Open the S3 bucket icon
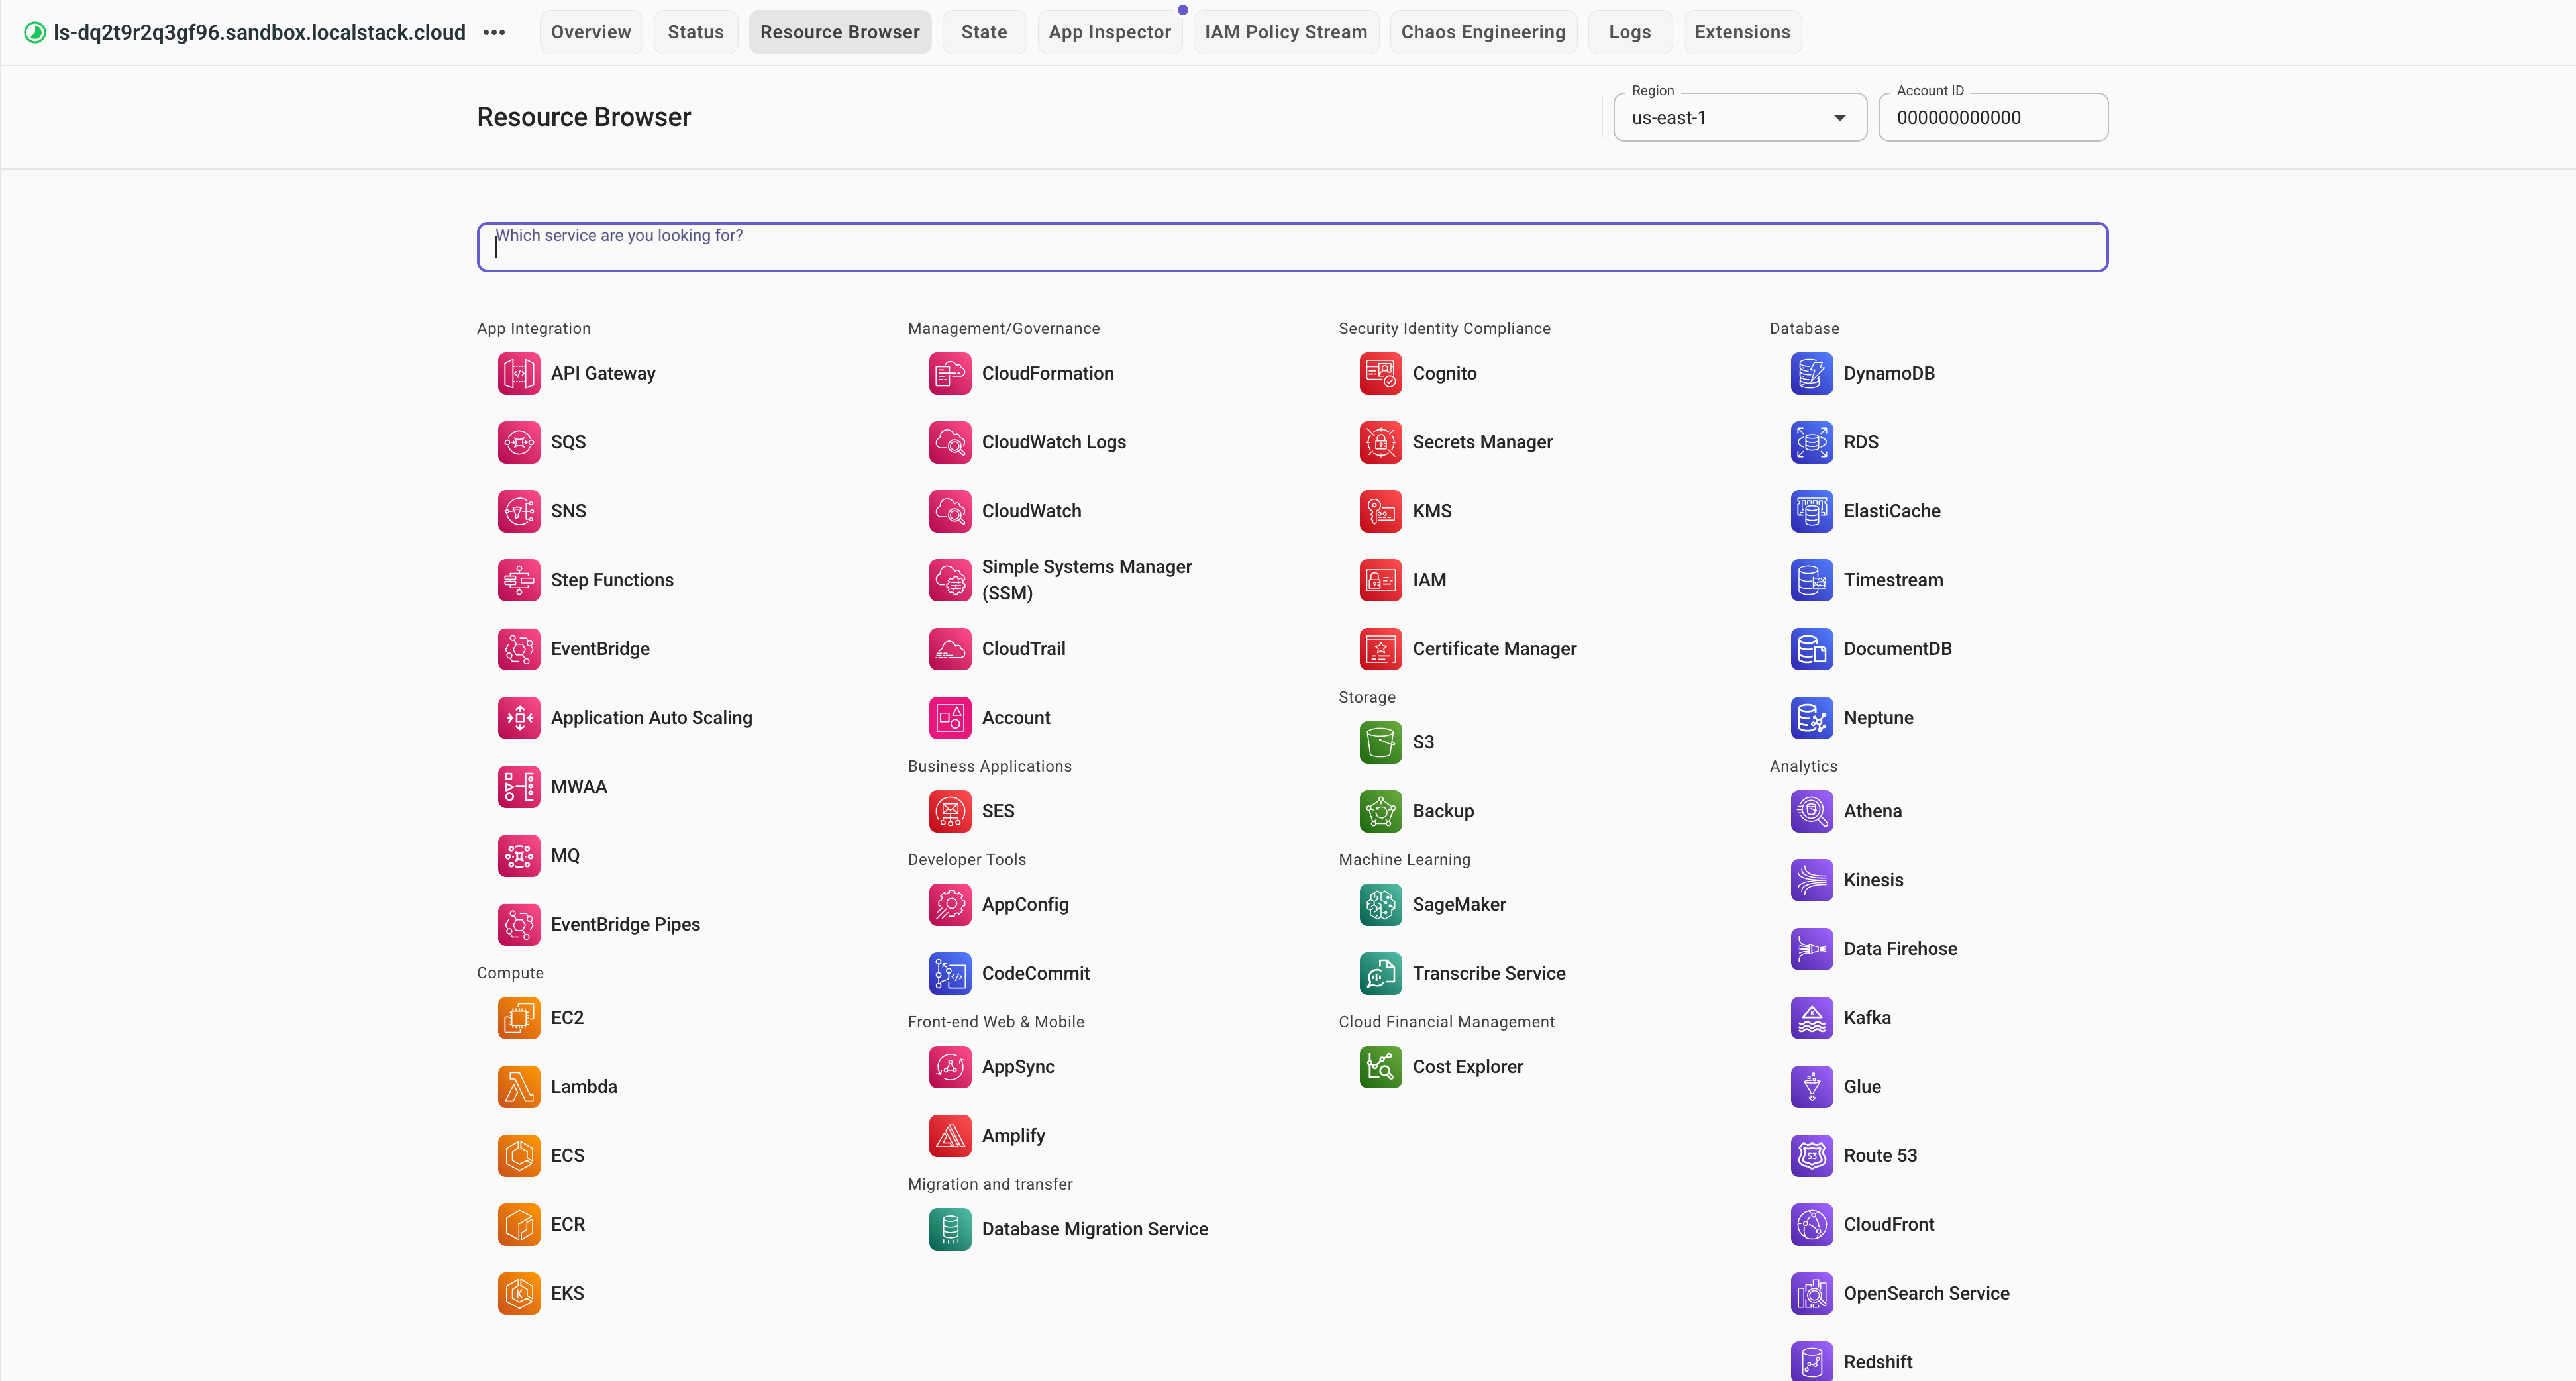Screen dimensions: 2576x1381 click(1381, 743)
